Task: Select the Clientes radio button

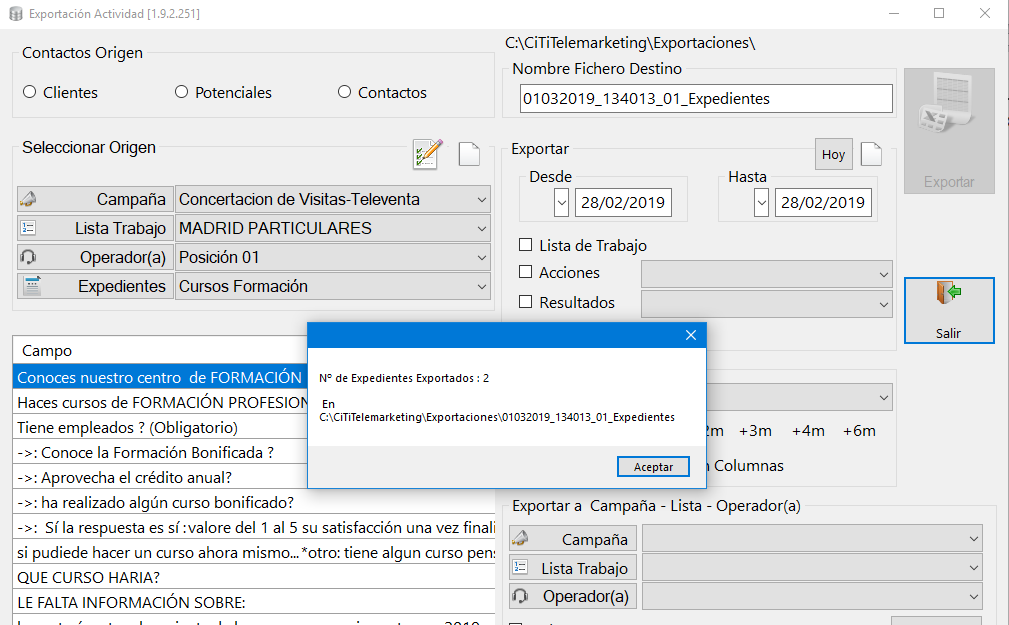Action: (x=30, y=92)
